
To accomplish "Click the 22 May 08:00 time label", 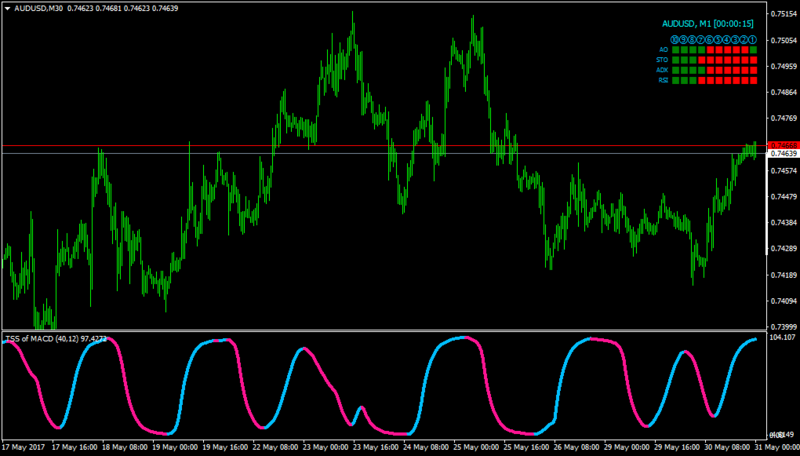I will pyautogui.click(x=276, y=447).
